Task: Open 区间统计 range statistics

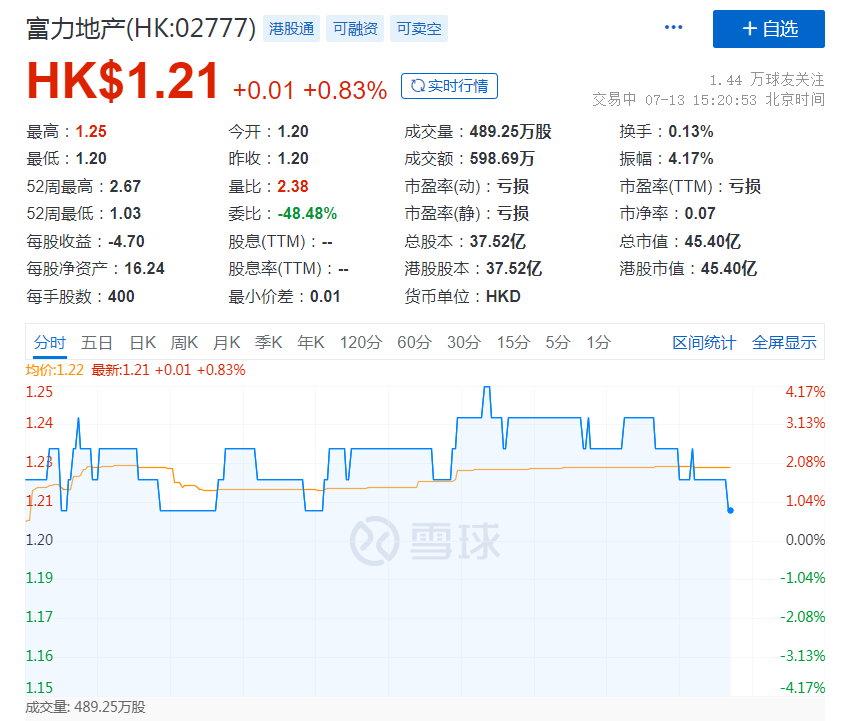Action: [703, 342]
